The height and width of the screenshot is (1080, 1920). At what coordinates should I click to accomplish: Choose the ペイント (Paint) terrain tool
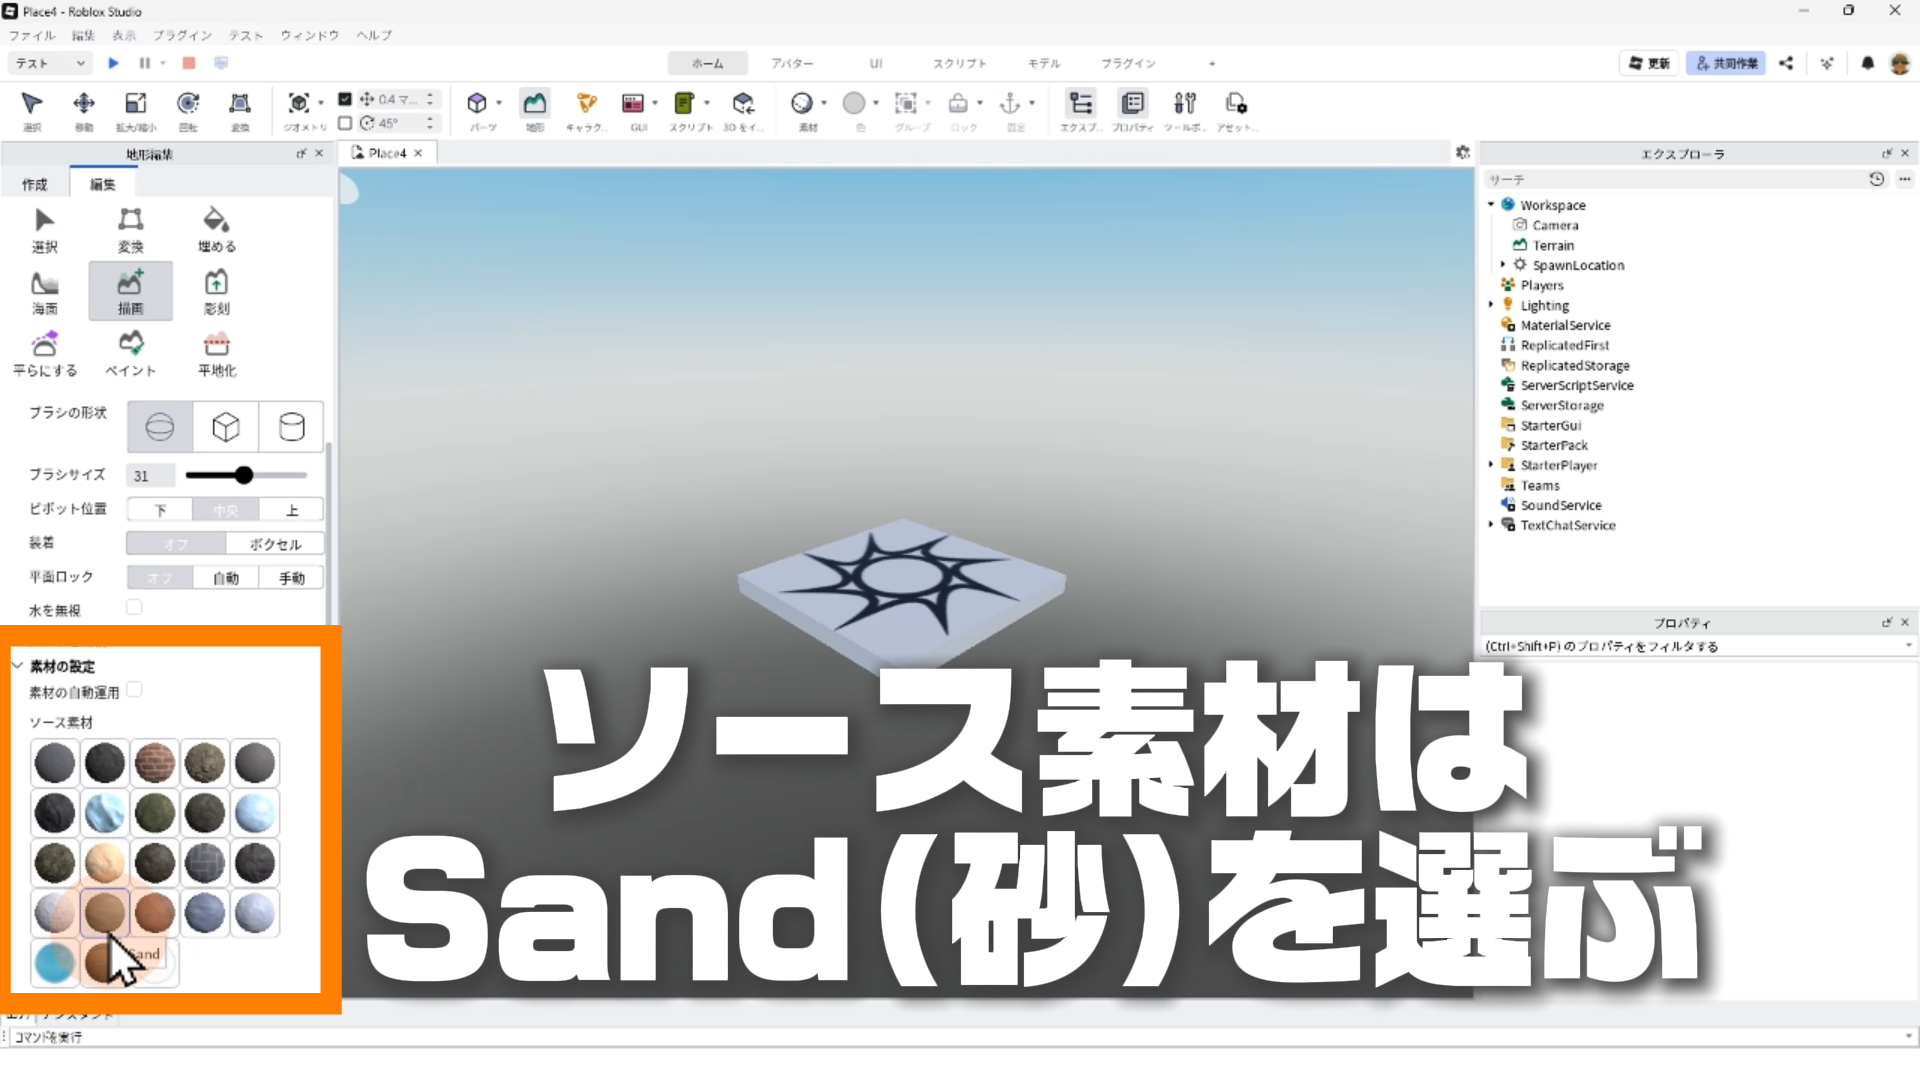(x=131, y=353)
